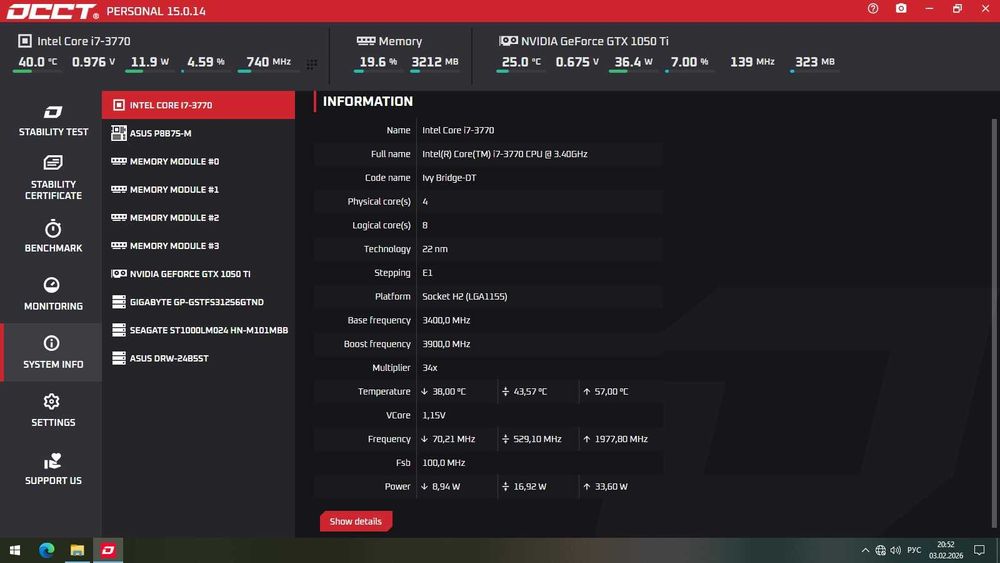Click the GPU card icon in header

[508, 41]
